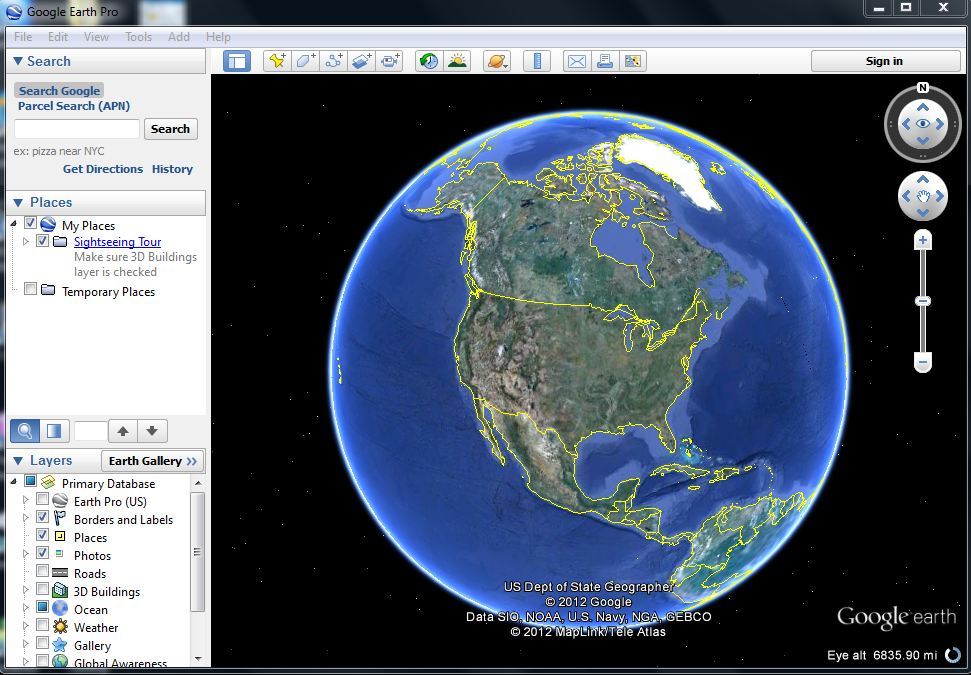Check the Temporary Places checkbox
The height and width of the screenshot is (675, 971).
pyautogui.click(x=31, y=290)
